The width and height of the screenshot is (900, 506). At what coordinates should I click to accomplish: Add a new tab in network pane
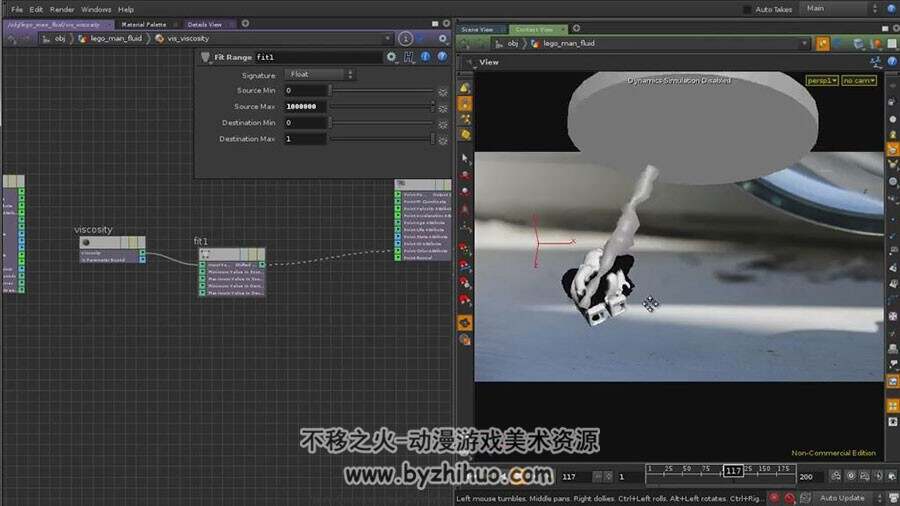(x=245, y=24)
